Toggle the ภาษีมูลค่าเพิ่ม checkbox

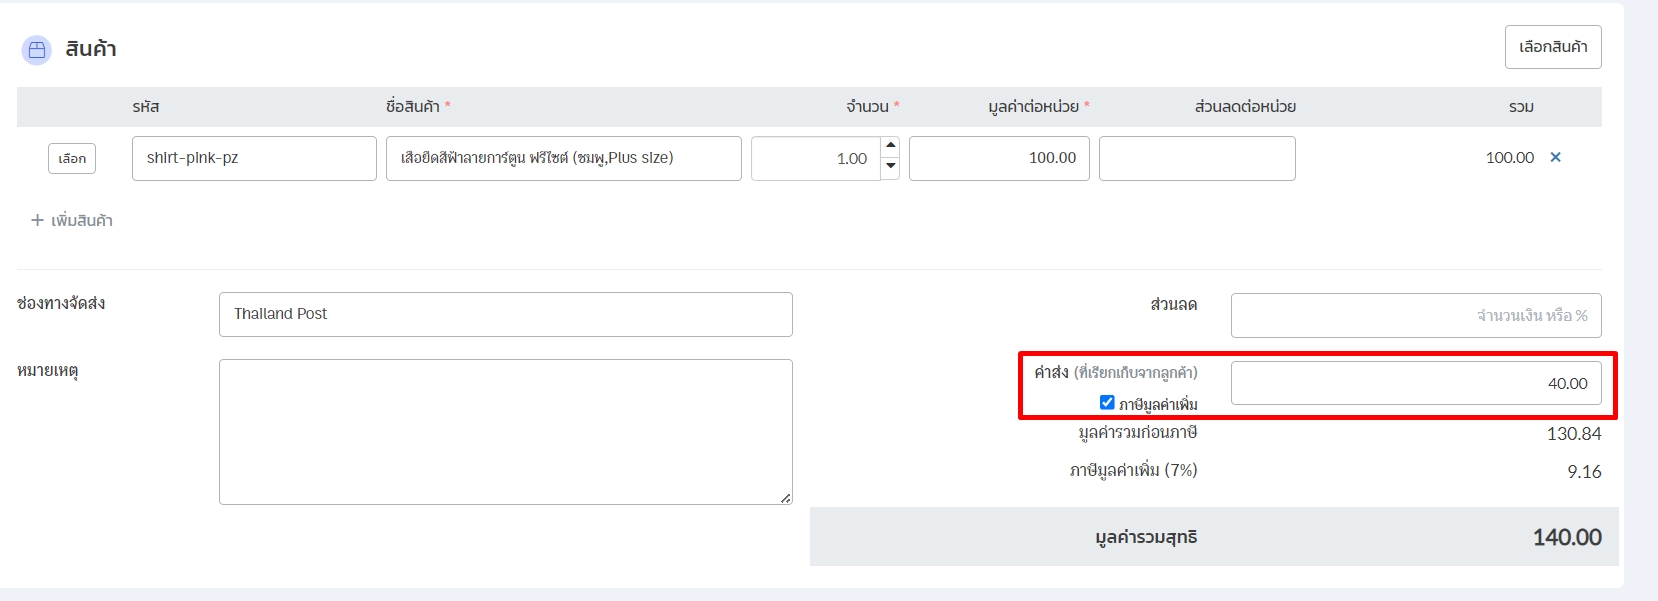click(x=1107, y=402)
